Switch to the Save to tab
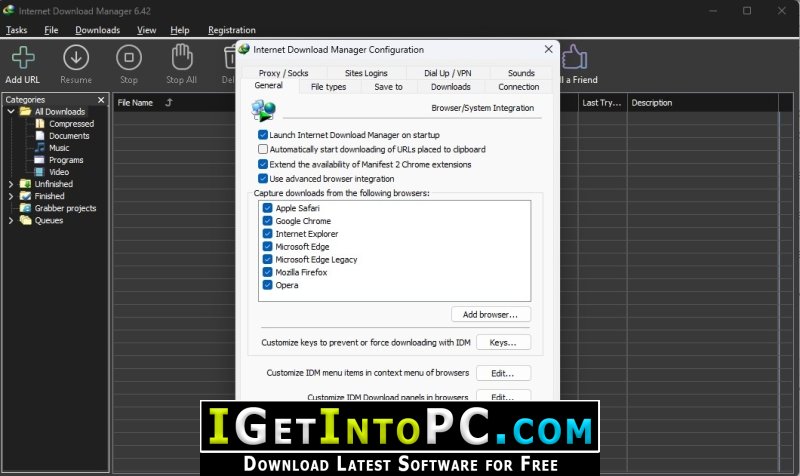This screenshot has width=800, height=476. pos(388,87)
